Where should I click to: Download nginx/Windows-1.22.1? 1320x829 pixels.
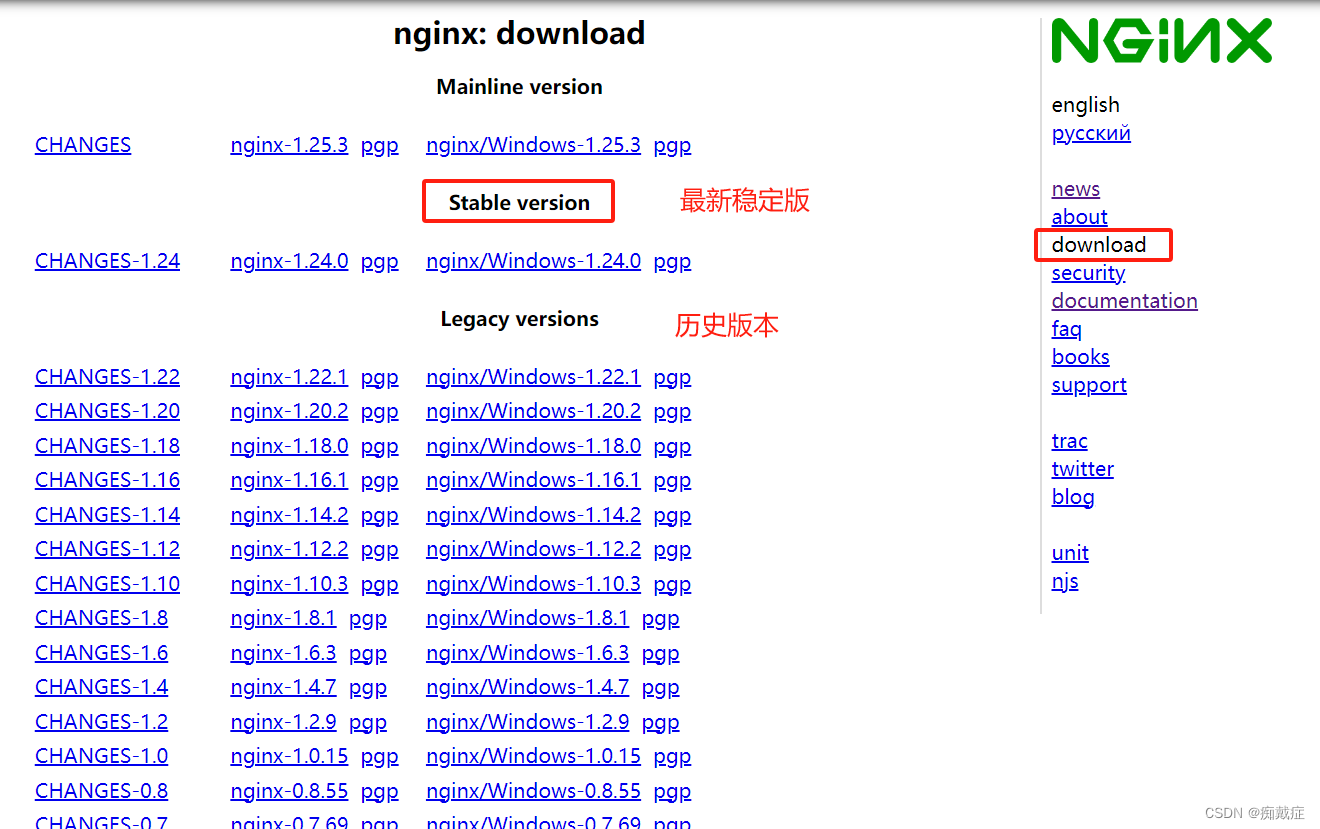click(x=533, y=377)
